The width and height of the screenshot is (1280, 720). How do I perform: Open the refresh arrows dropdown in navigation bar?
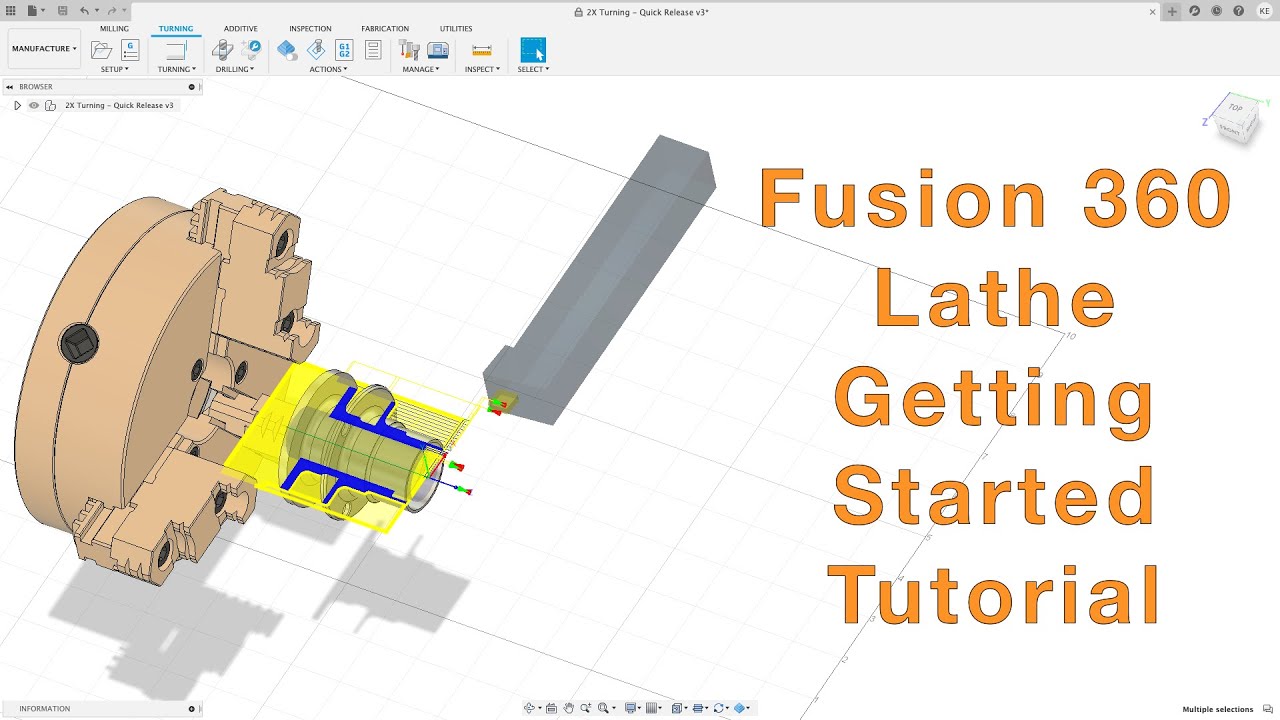click(720, 708)
